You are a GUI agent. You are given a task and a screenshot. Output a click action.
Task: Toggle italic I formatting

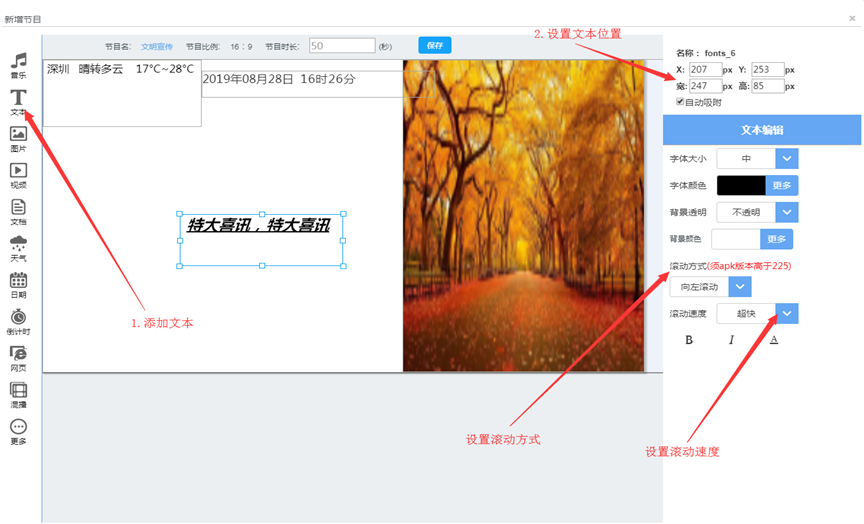point(731,340)
